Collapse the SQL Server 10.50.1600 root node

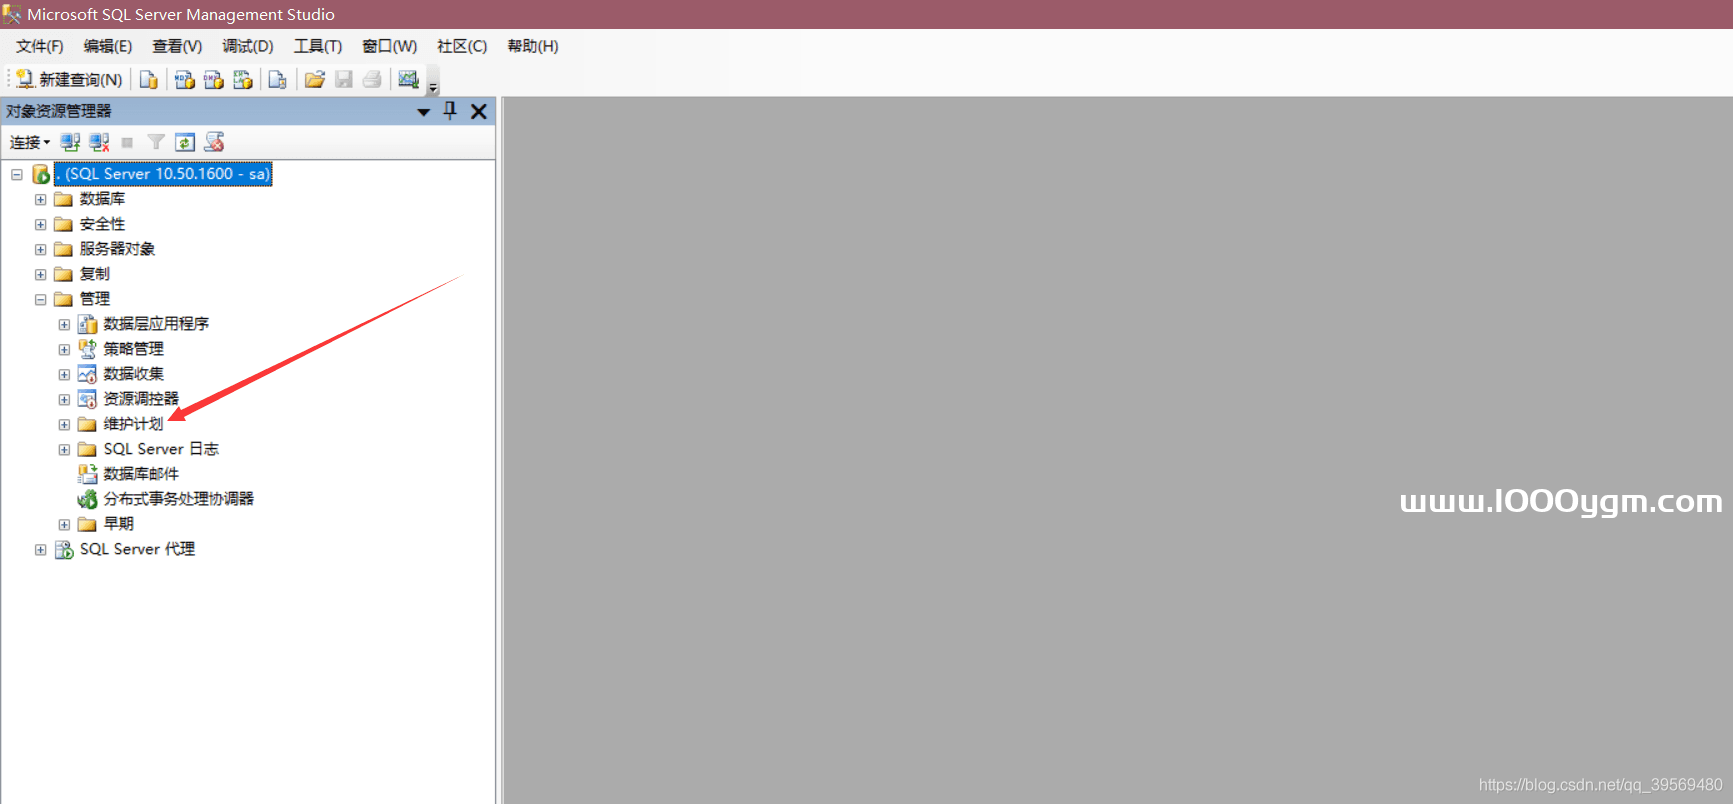tap(17, 174)
